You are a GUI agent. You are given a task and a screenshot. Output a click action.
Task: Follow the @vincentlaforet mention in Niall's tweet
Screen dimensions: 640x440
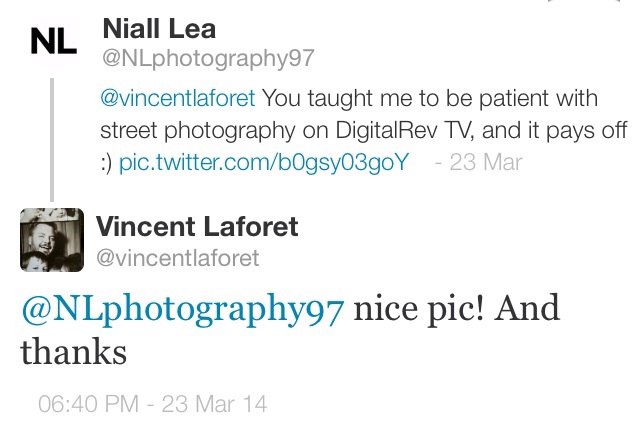click(175, 101)
